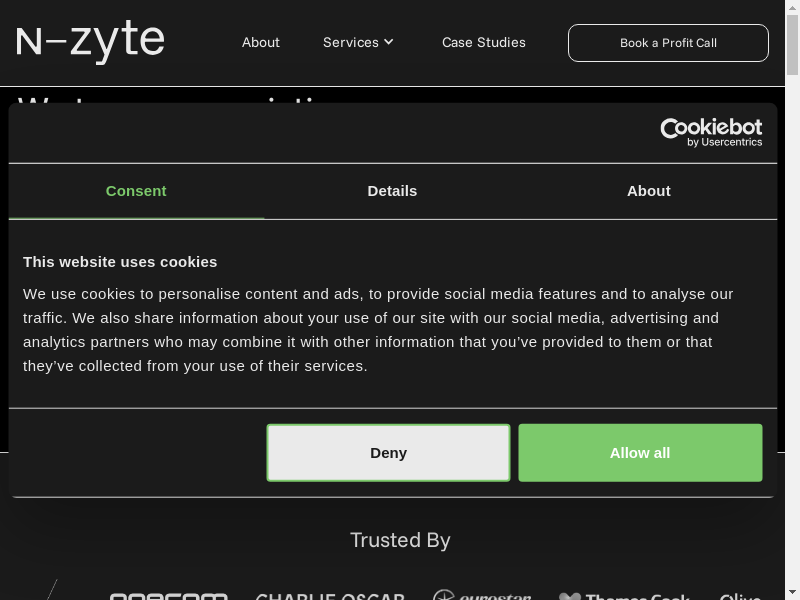Click the page's vertical scrollbar
This screenshot has width=800, height=600.
[792, 300]
